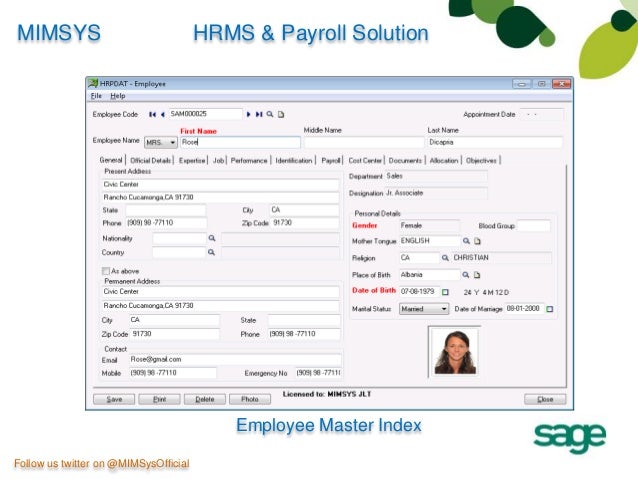Click the HRPDAT application title icon
This screenshot has height=479, width=638.
[x=93, y=83]
